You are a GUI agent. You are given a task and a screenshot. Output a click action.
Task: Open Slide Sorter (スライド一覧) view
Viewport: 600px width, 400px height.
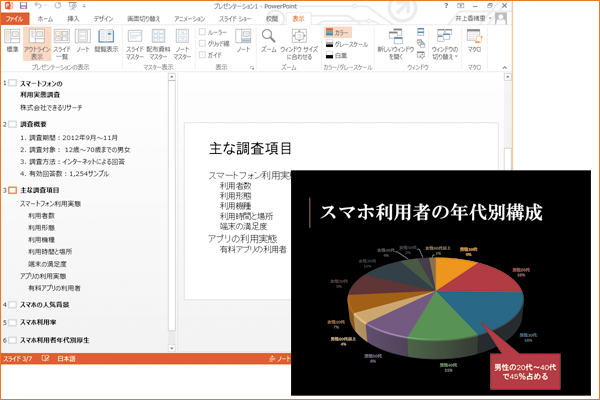tap(62, 44)
